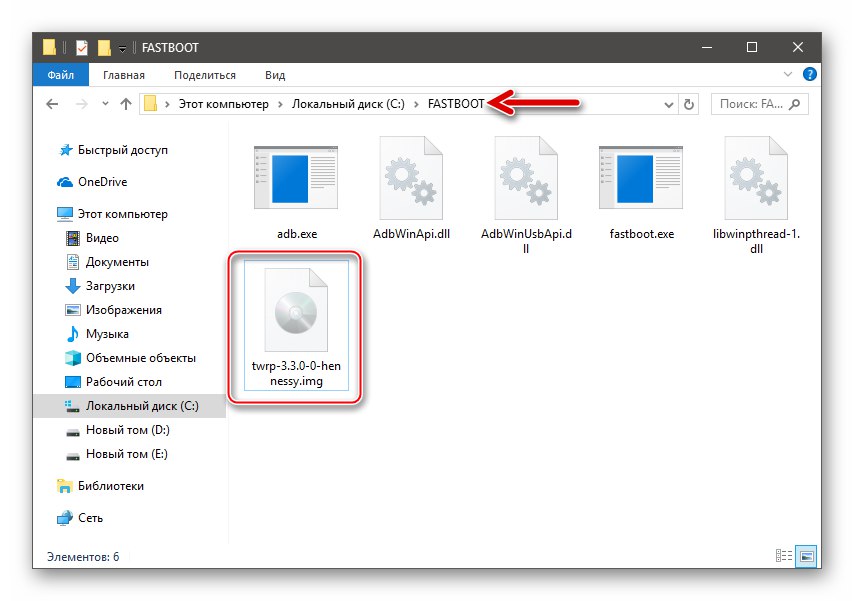Open Объемные объекты in navigation pane
The height and width of the screenshot is (601, 854).
pyautogui.click(x=141, y=358)
